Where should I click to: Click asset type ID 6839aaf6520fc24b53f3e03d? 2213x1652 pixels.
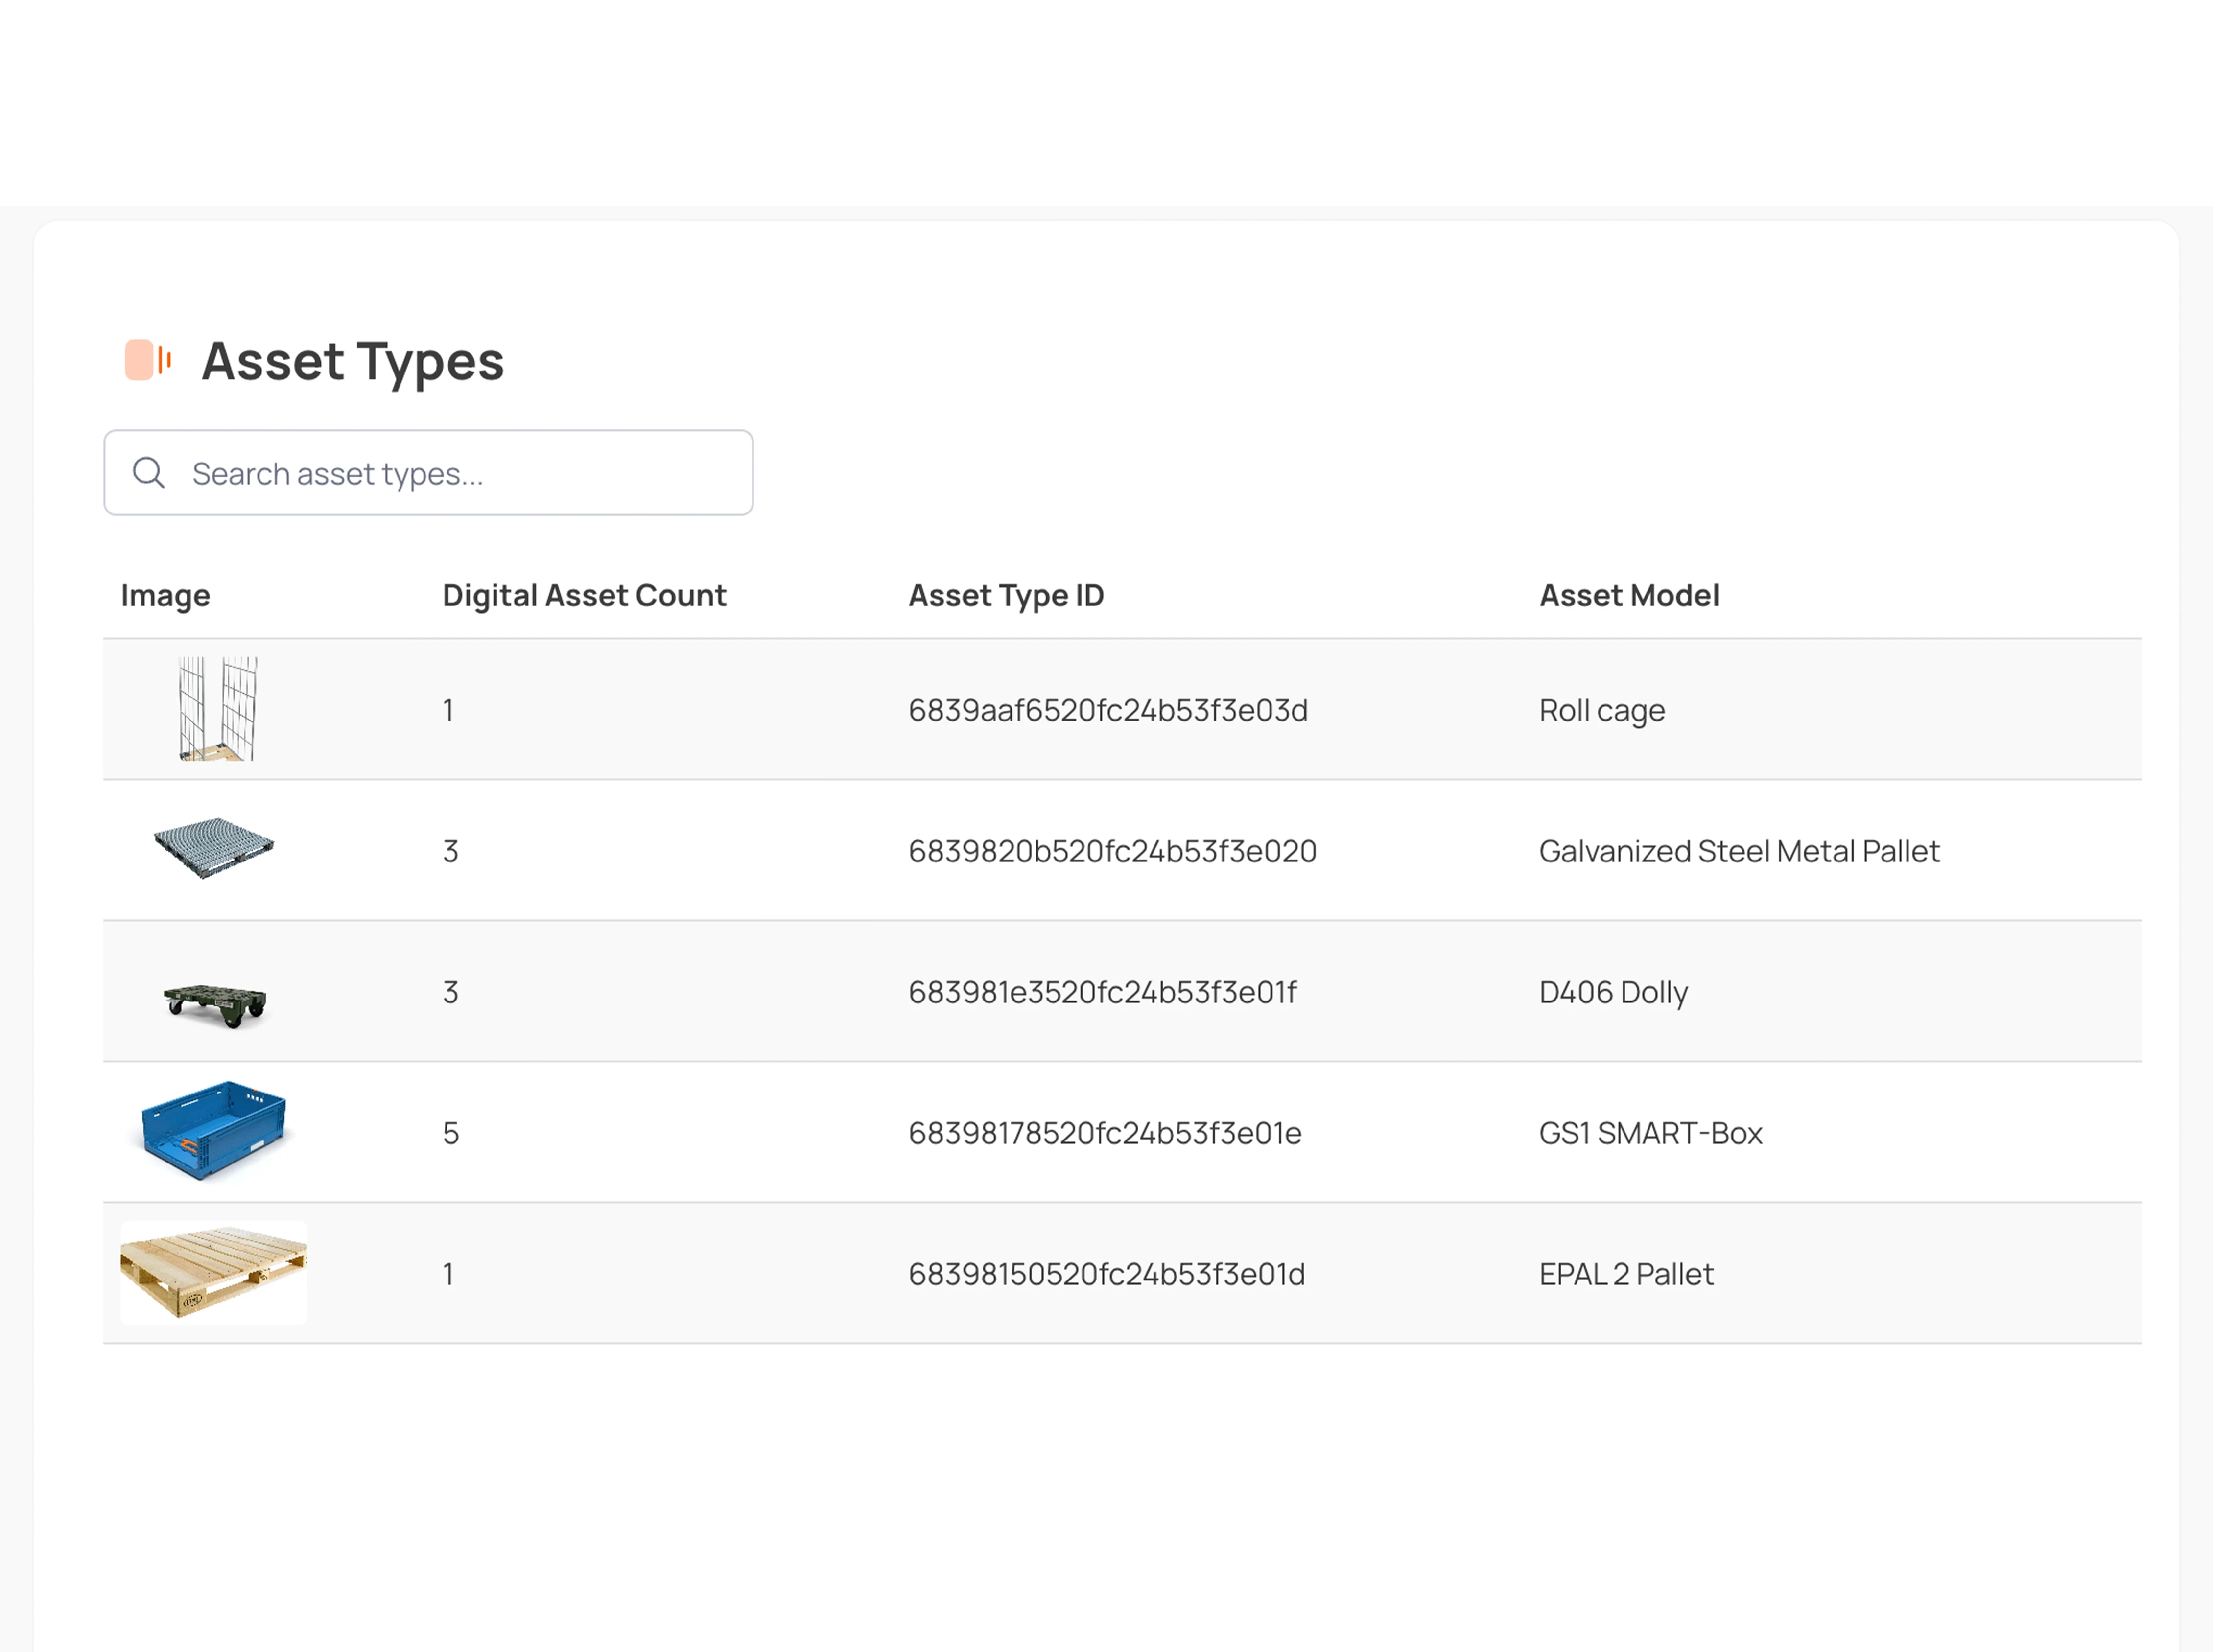[1108, 710]
